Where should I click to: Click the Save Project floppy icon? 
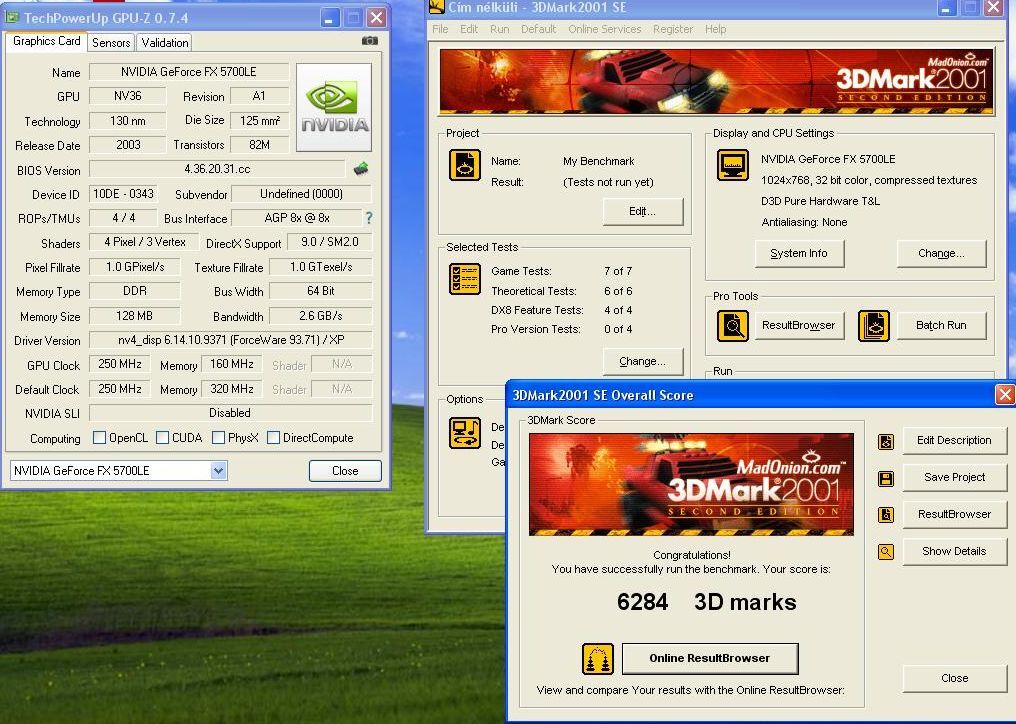tap(886, 478)
